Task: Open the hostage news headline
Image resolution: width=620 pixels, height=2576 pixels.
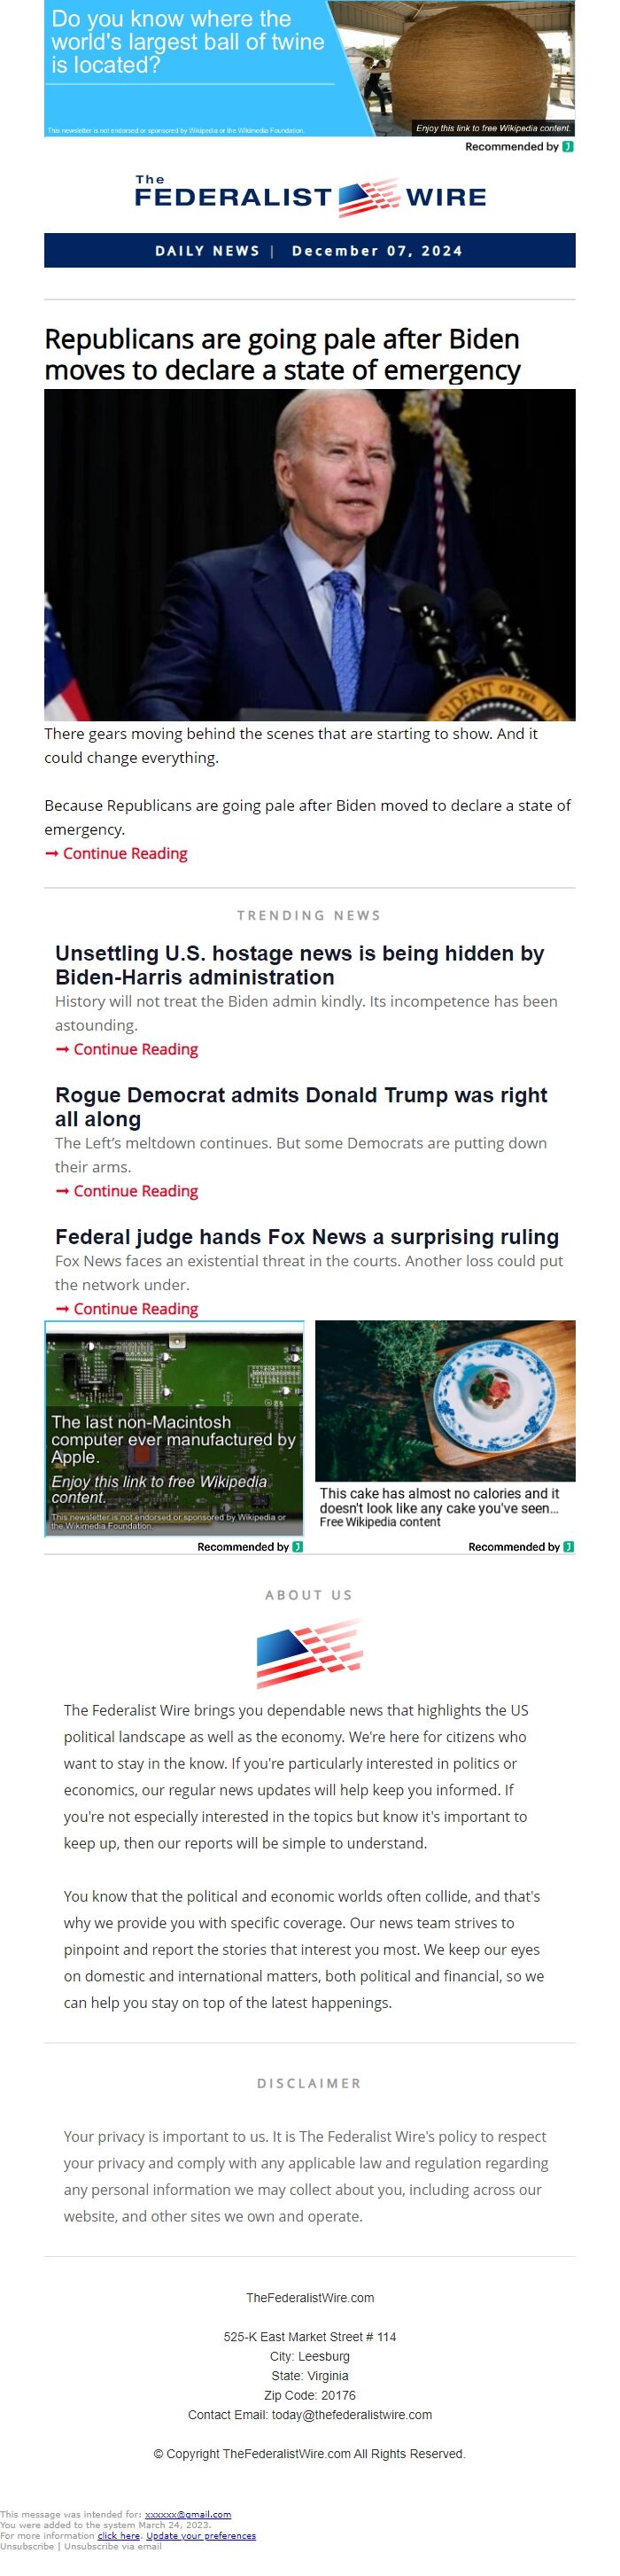Action: click(x=299, y=964)
